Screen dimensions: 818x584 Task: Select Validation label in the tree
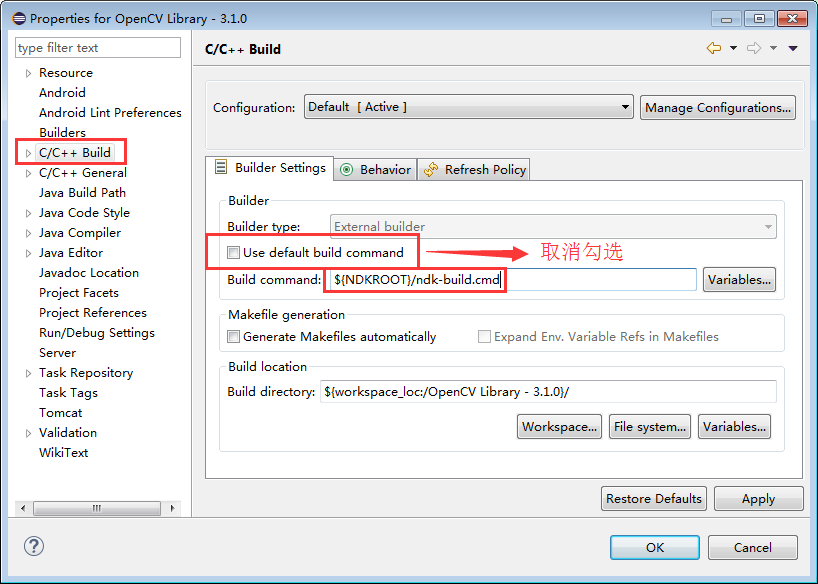68,433
